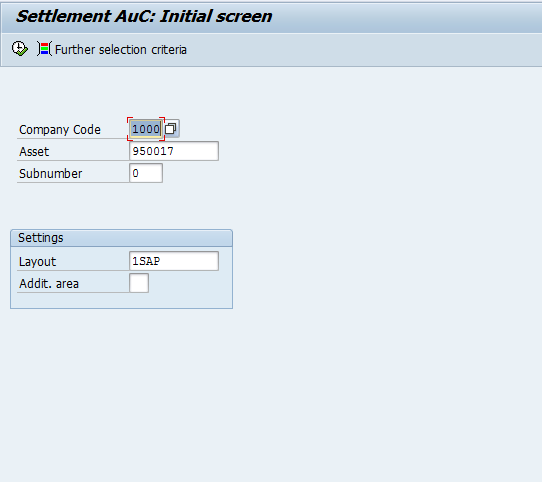Click the multicolored selection criteria icon
The image size is (542, 482).
tap(44, 49)
